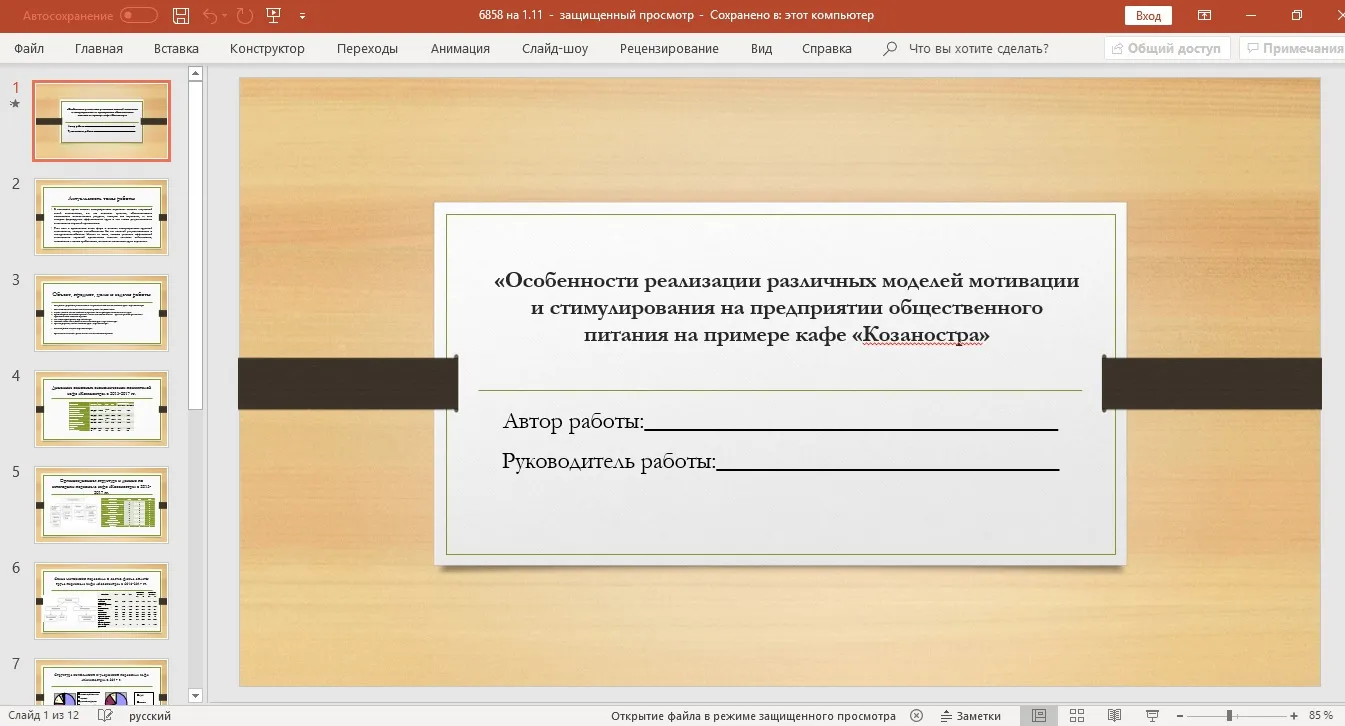Click the zoom slider
Viewport: 1345px width, 726px height.
click(1237, 716)
